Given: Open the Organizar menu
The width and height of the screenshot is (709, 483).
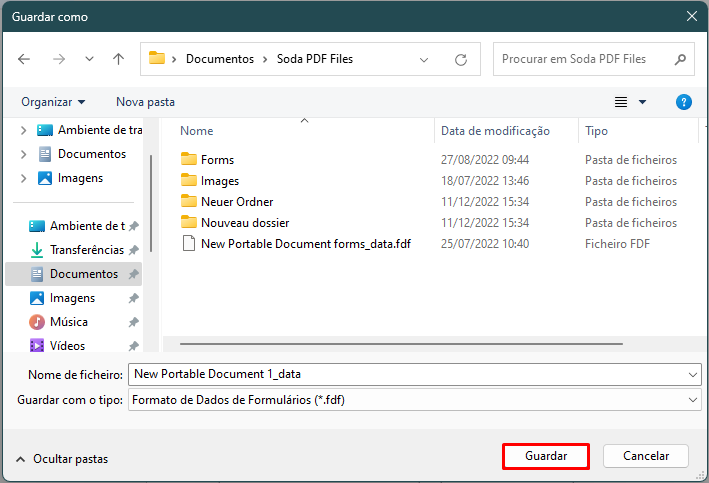Looking at the screenshot, I should point(53,102).
